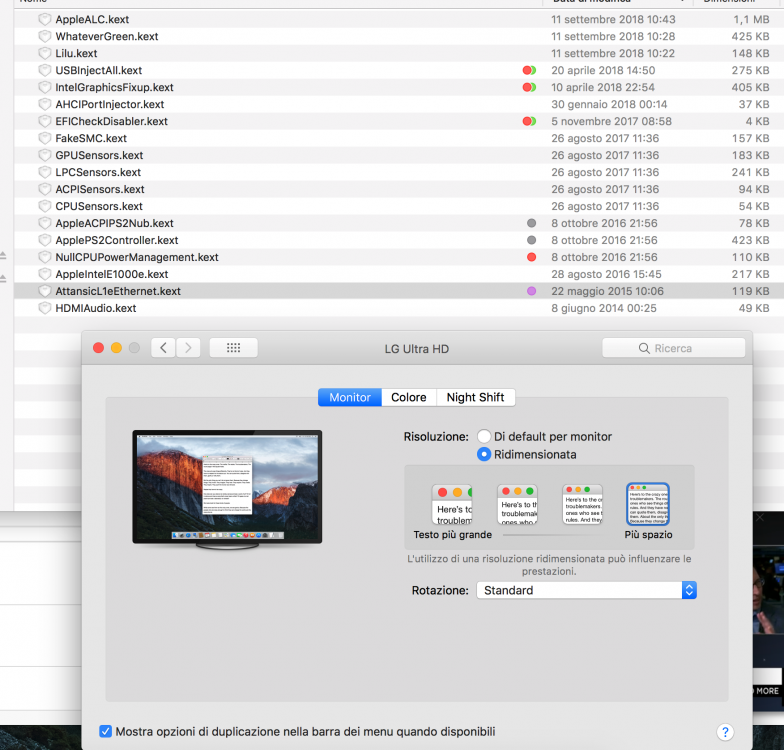Click the AppleALC.kext file icon
Viewport: 784px width, 750px height.
45,20
